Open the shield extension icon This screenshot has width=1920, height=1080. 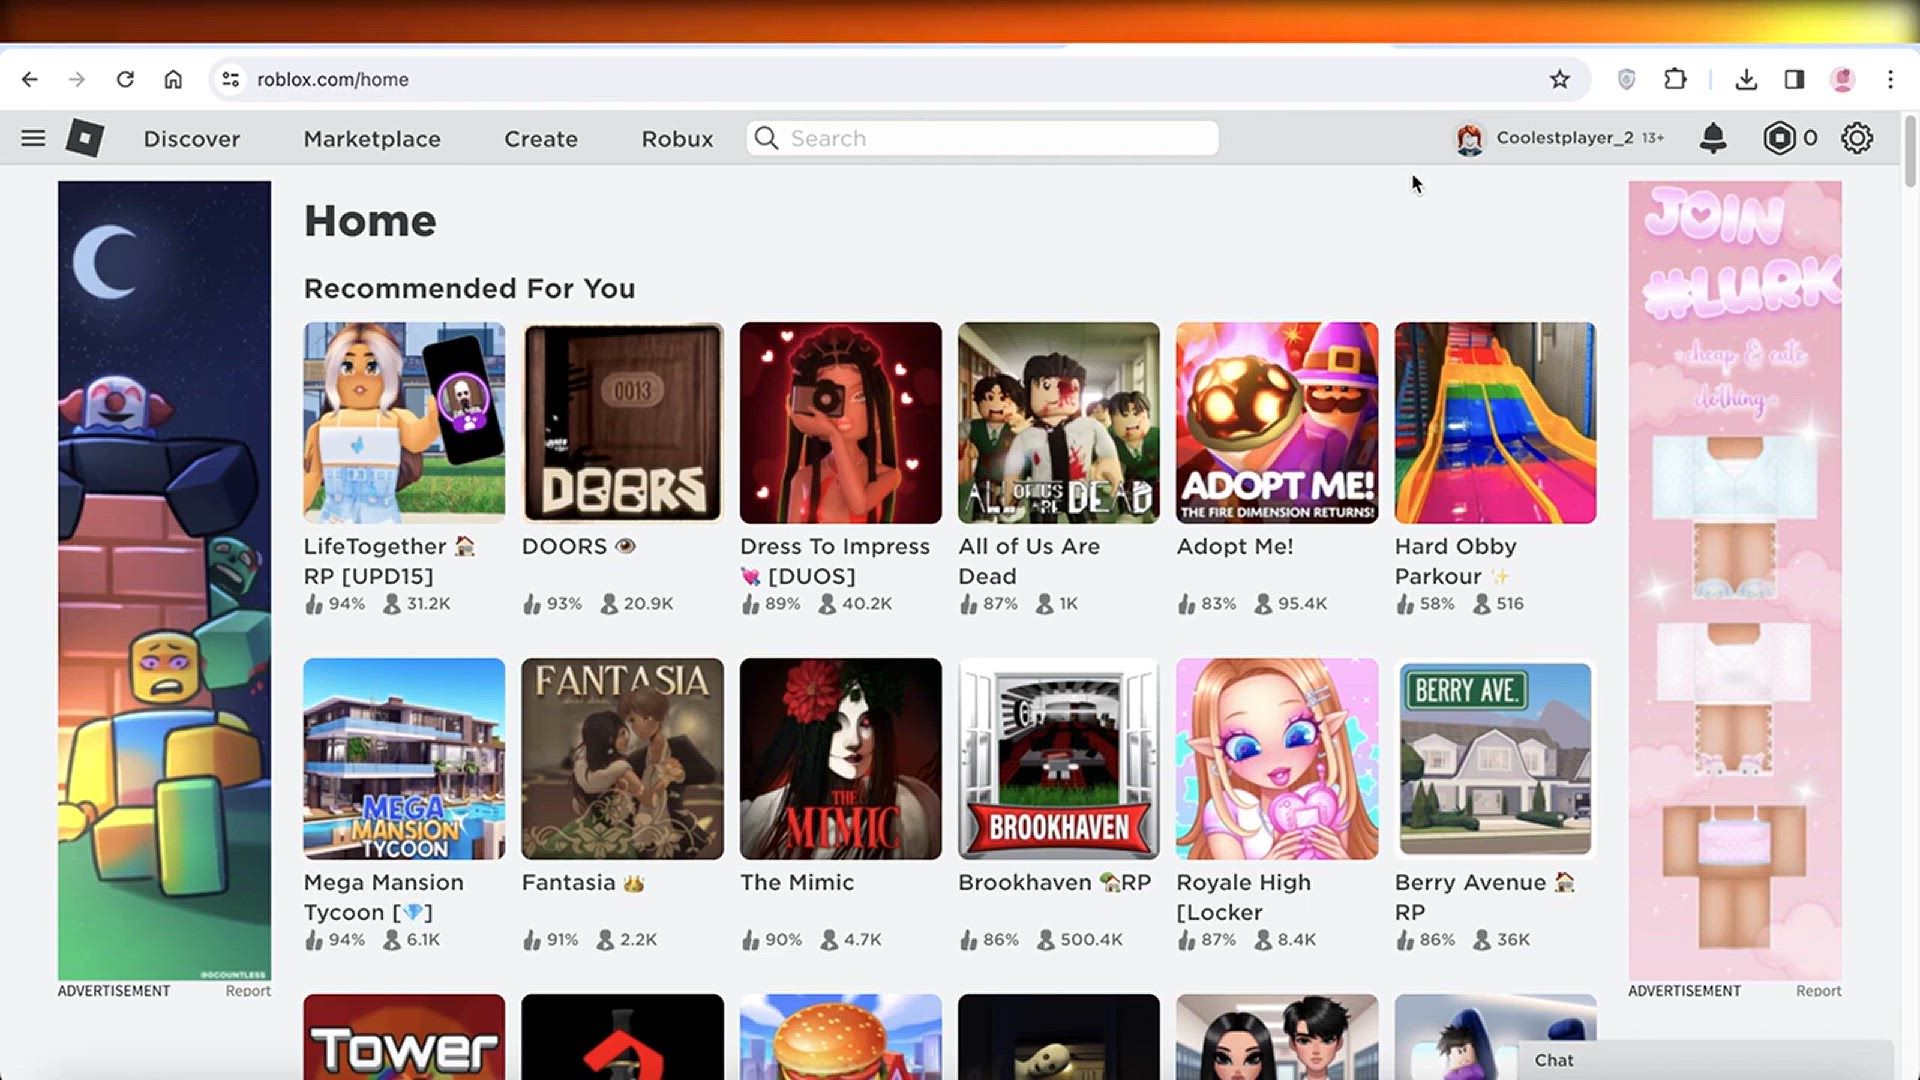coord(1627,79)
